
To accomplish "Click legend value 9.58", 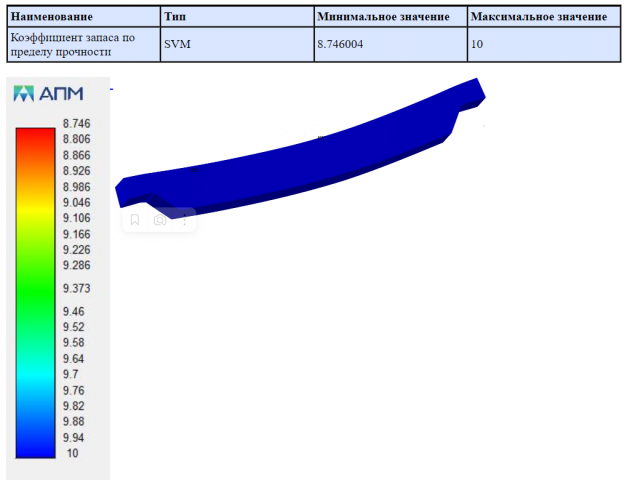I will [74, 343].
